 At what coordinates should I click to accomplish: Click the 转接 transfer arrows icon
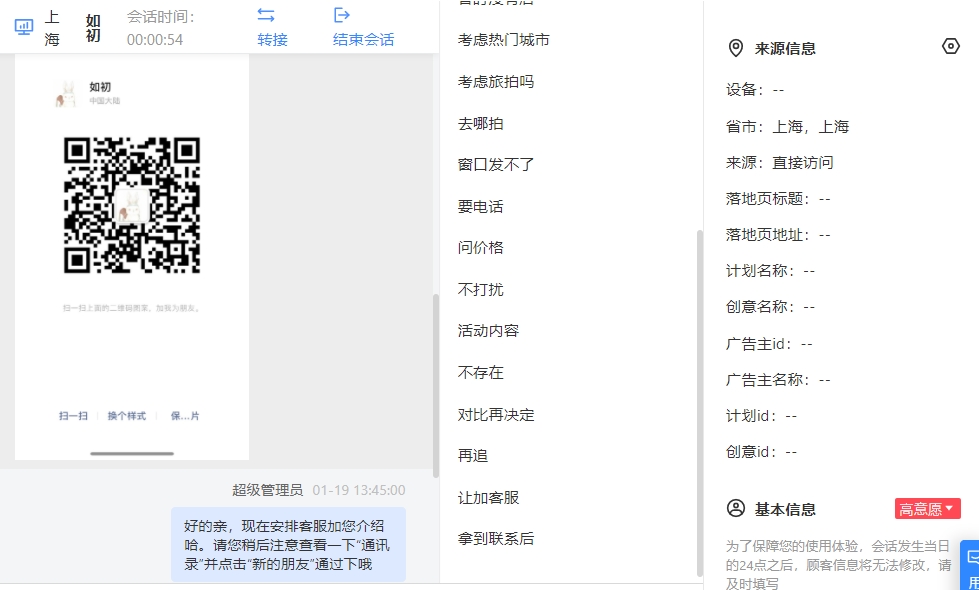pos(266,15)
